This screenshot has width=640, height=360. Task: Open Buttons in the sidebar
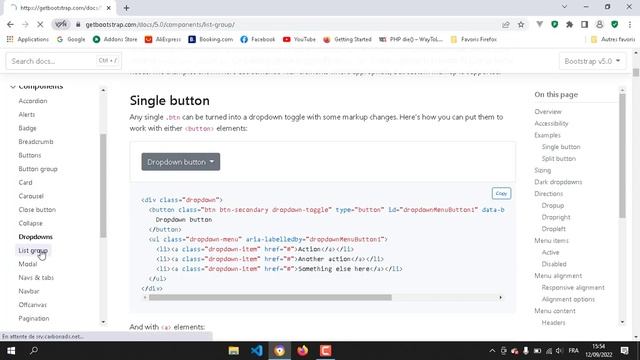[x=30, y=155]
